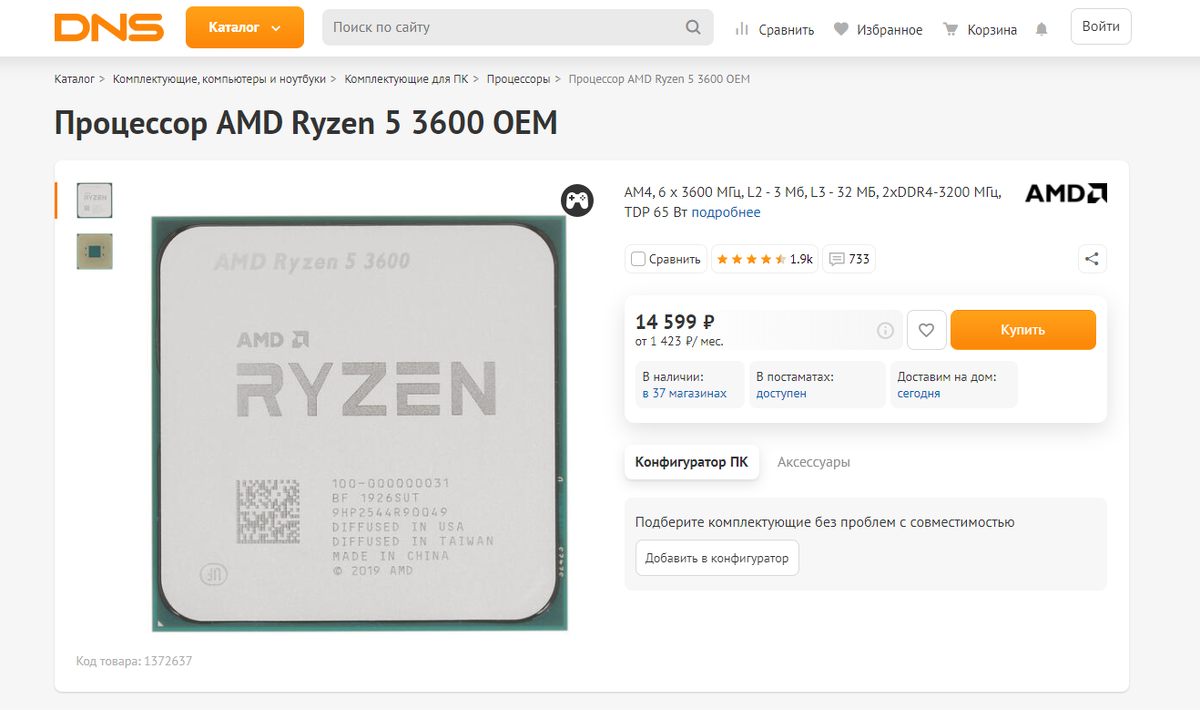Open the 733 comments button
This screenshot has height=710, width=1200.
pyautogui.click(x=850, y=259)
